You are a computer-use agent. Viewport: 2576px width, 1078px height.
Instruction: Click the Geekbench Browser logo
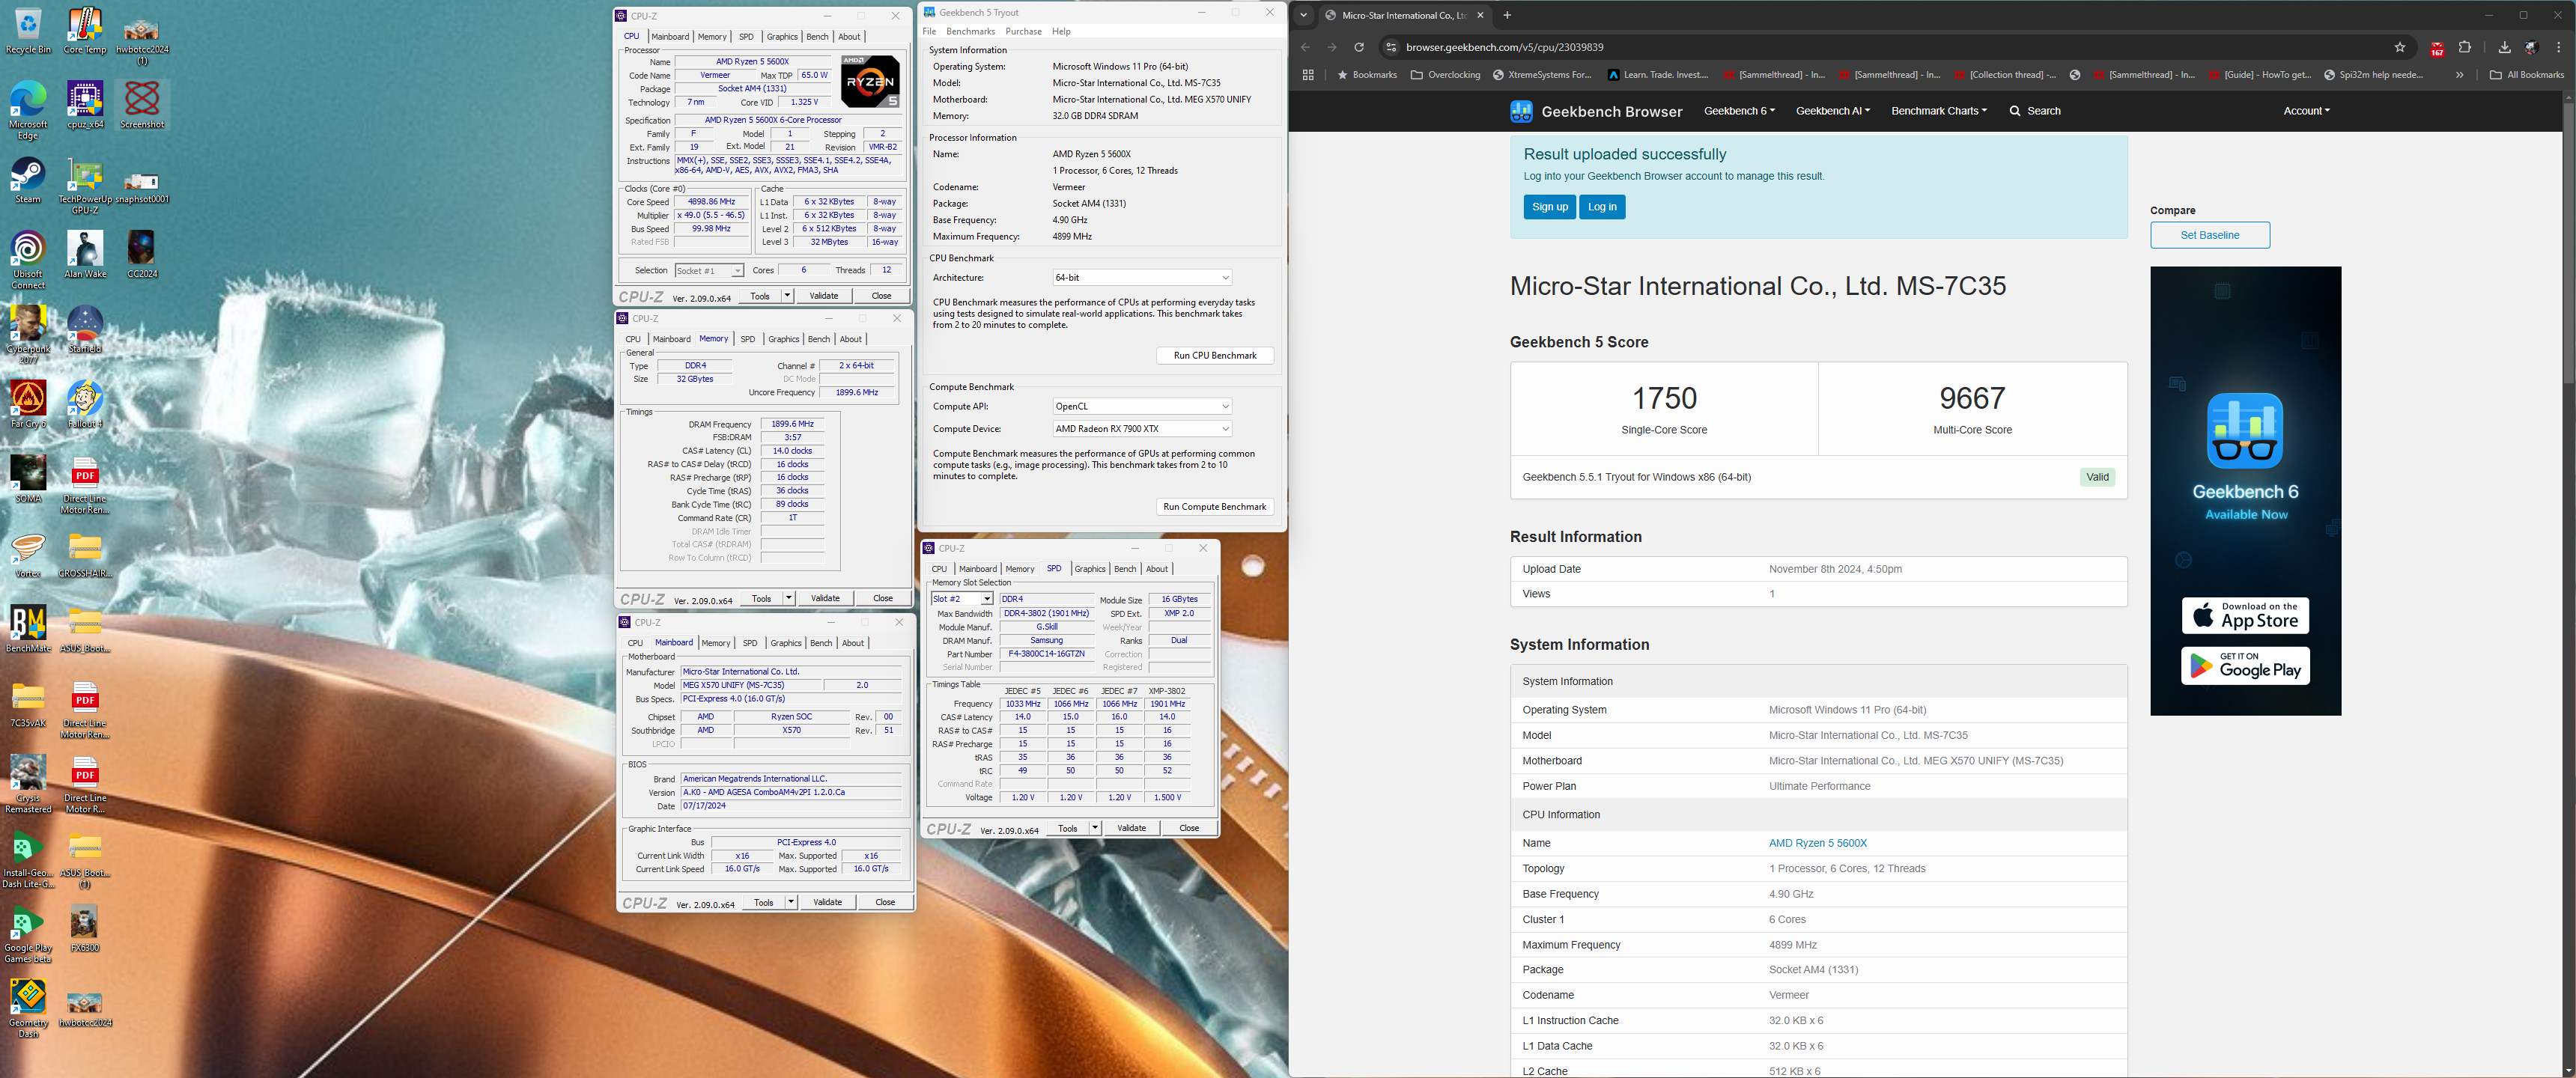point(1596,111)
